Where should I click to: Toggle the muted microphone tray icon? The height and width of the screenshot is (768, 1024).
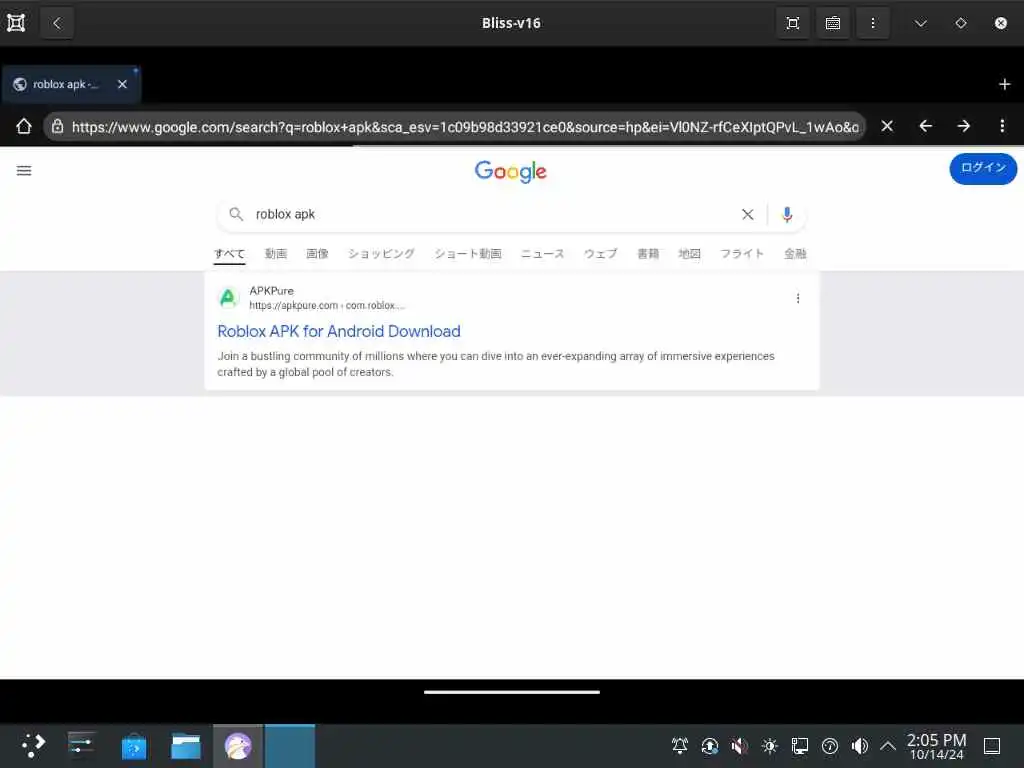(739, 746)
